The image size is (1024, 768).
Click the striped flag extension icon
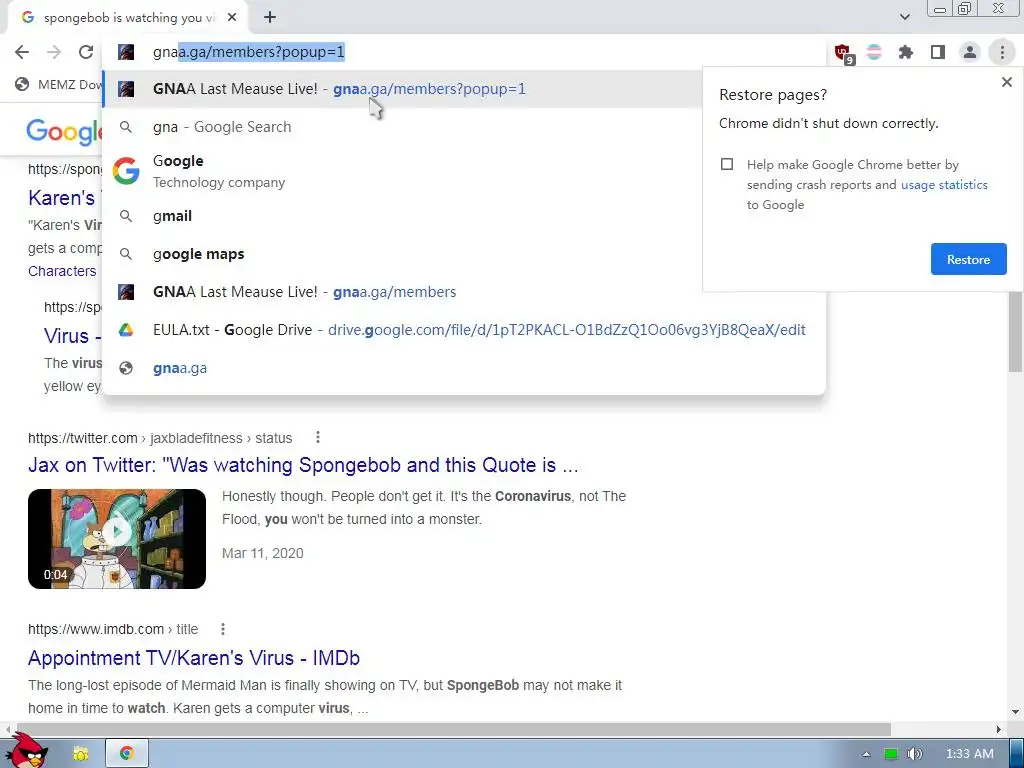(x=874, y=52)
